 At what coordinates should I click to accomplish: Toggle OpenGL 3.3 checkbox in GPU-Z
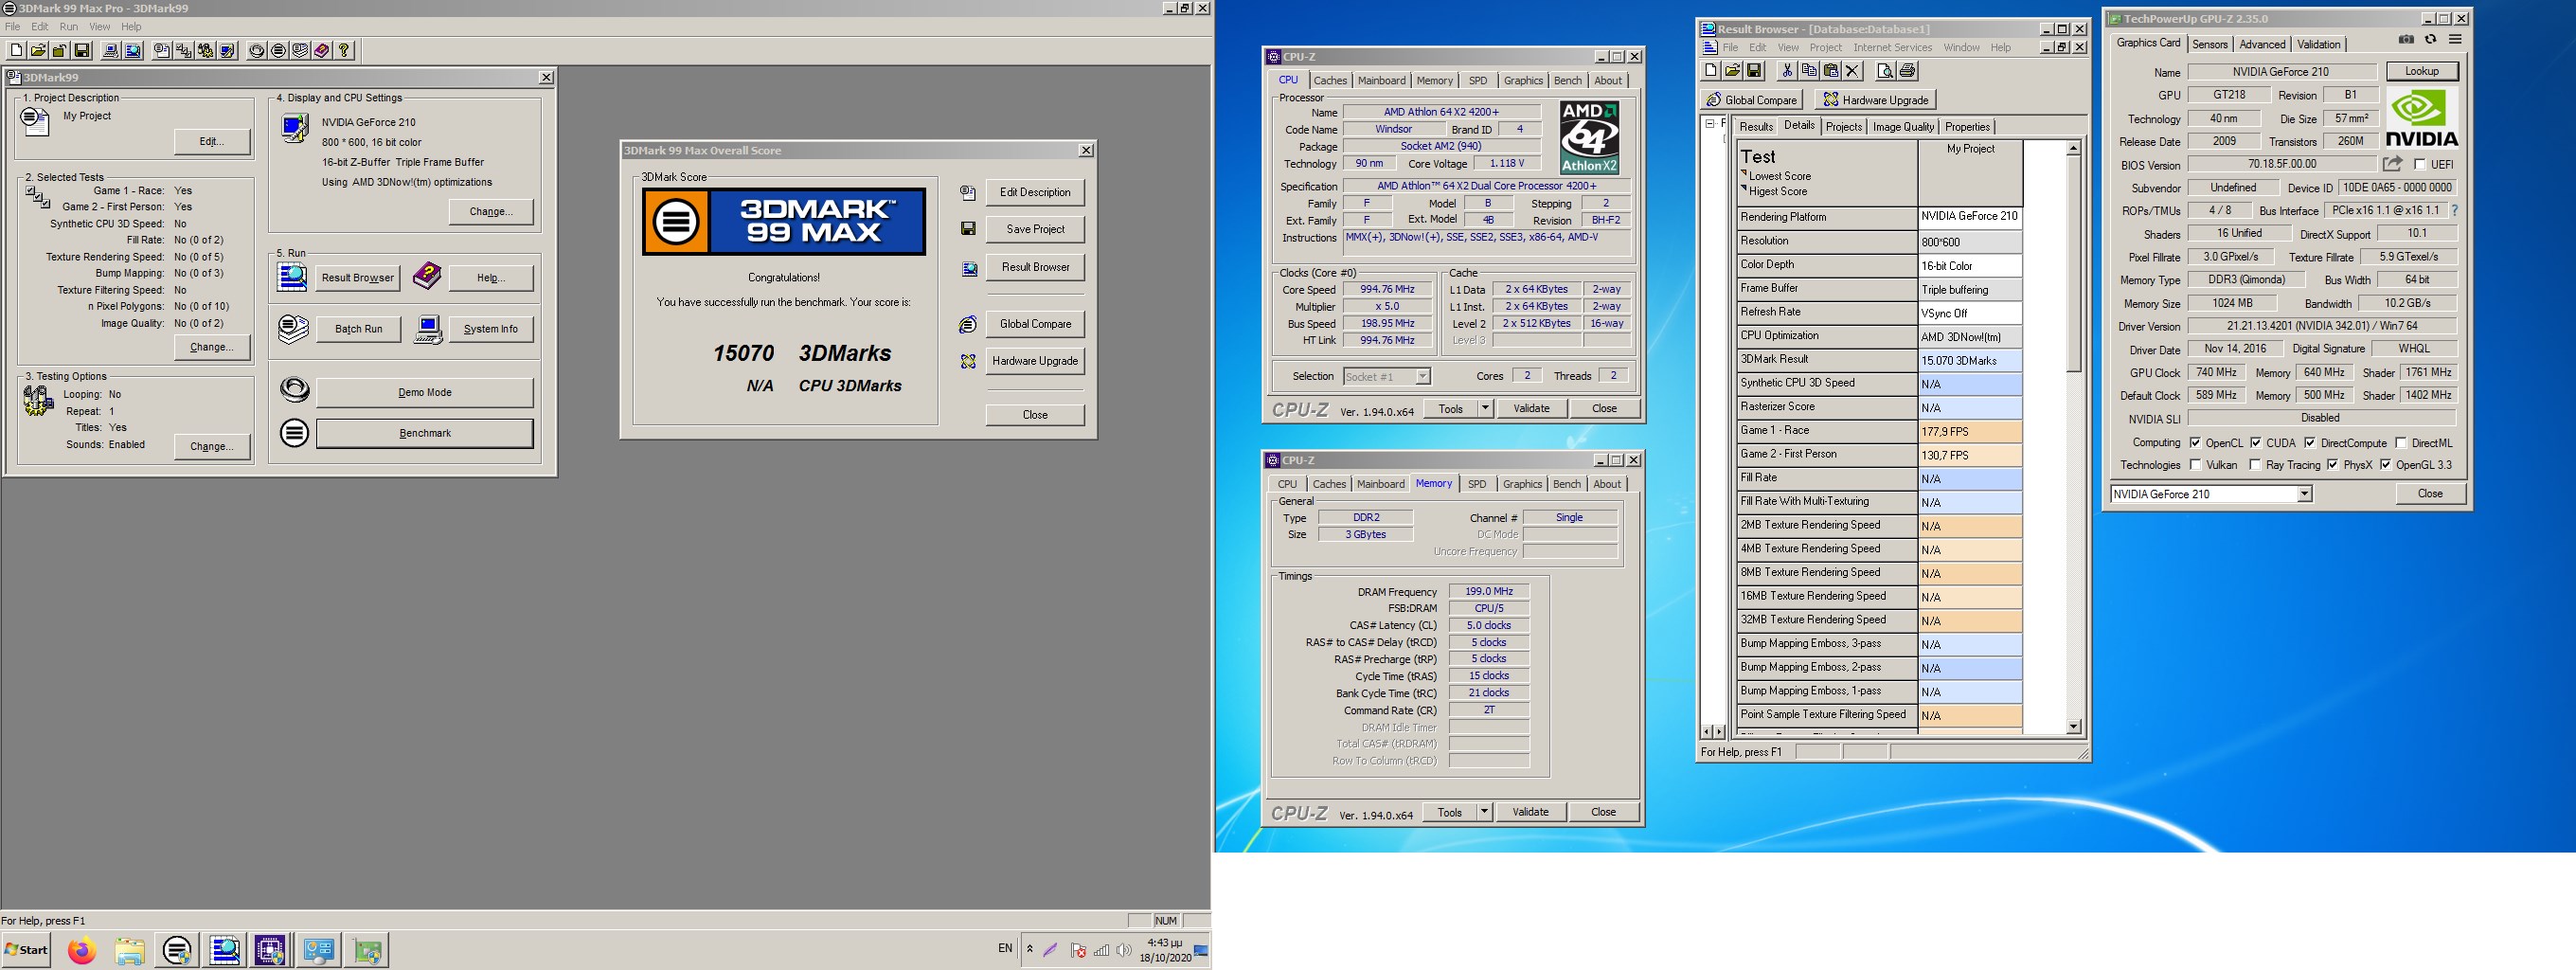coord(2385,465)
